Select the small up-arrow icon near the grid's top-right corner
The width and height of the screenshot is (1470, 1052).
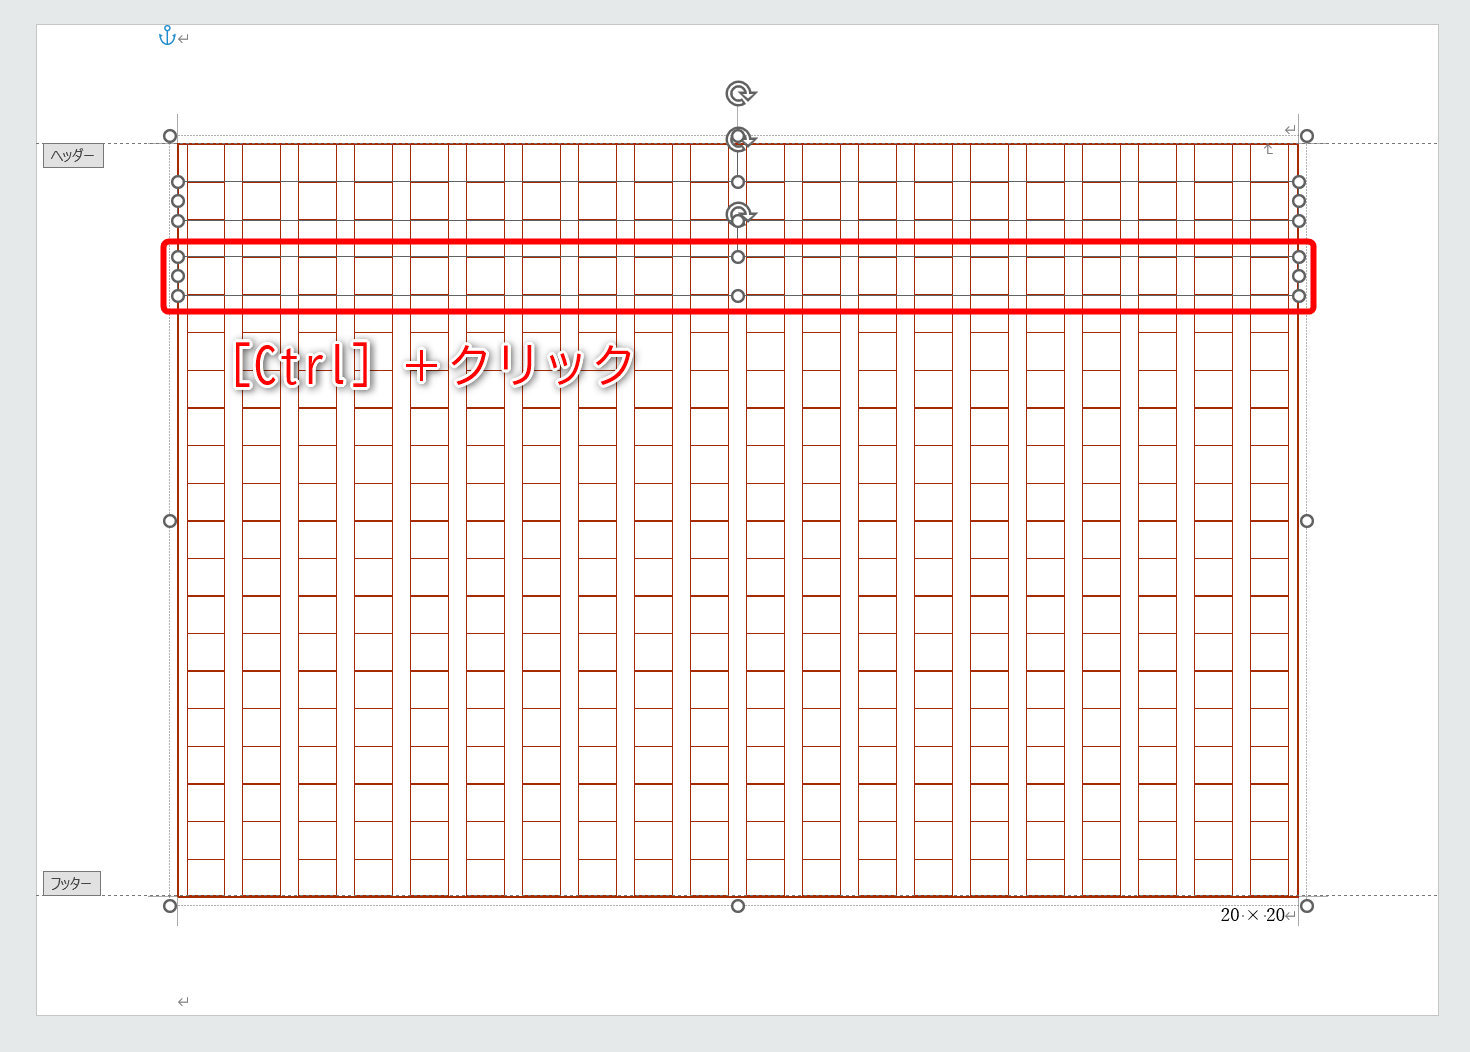pyautogui.click(x=1267, y=150)
